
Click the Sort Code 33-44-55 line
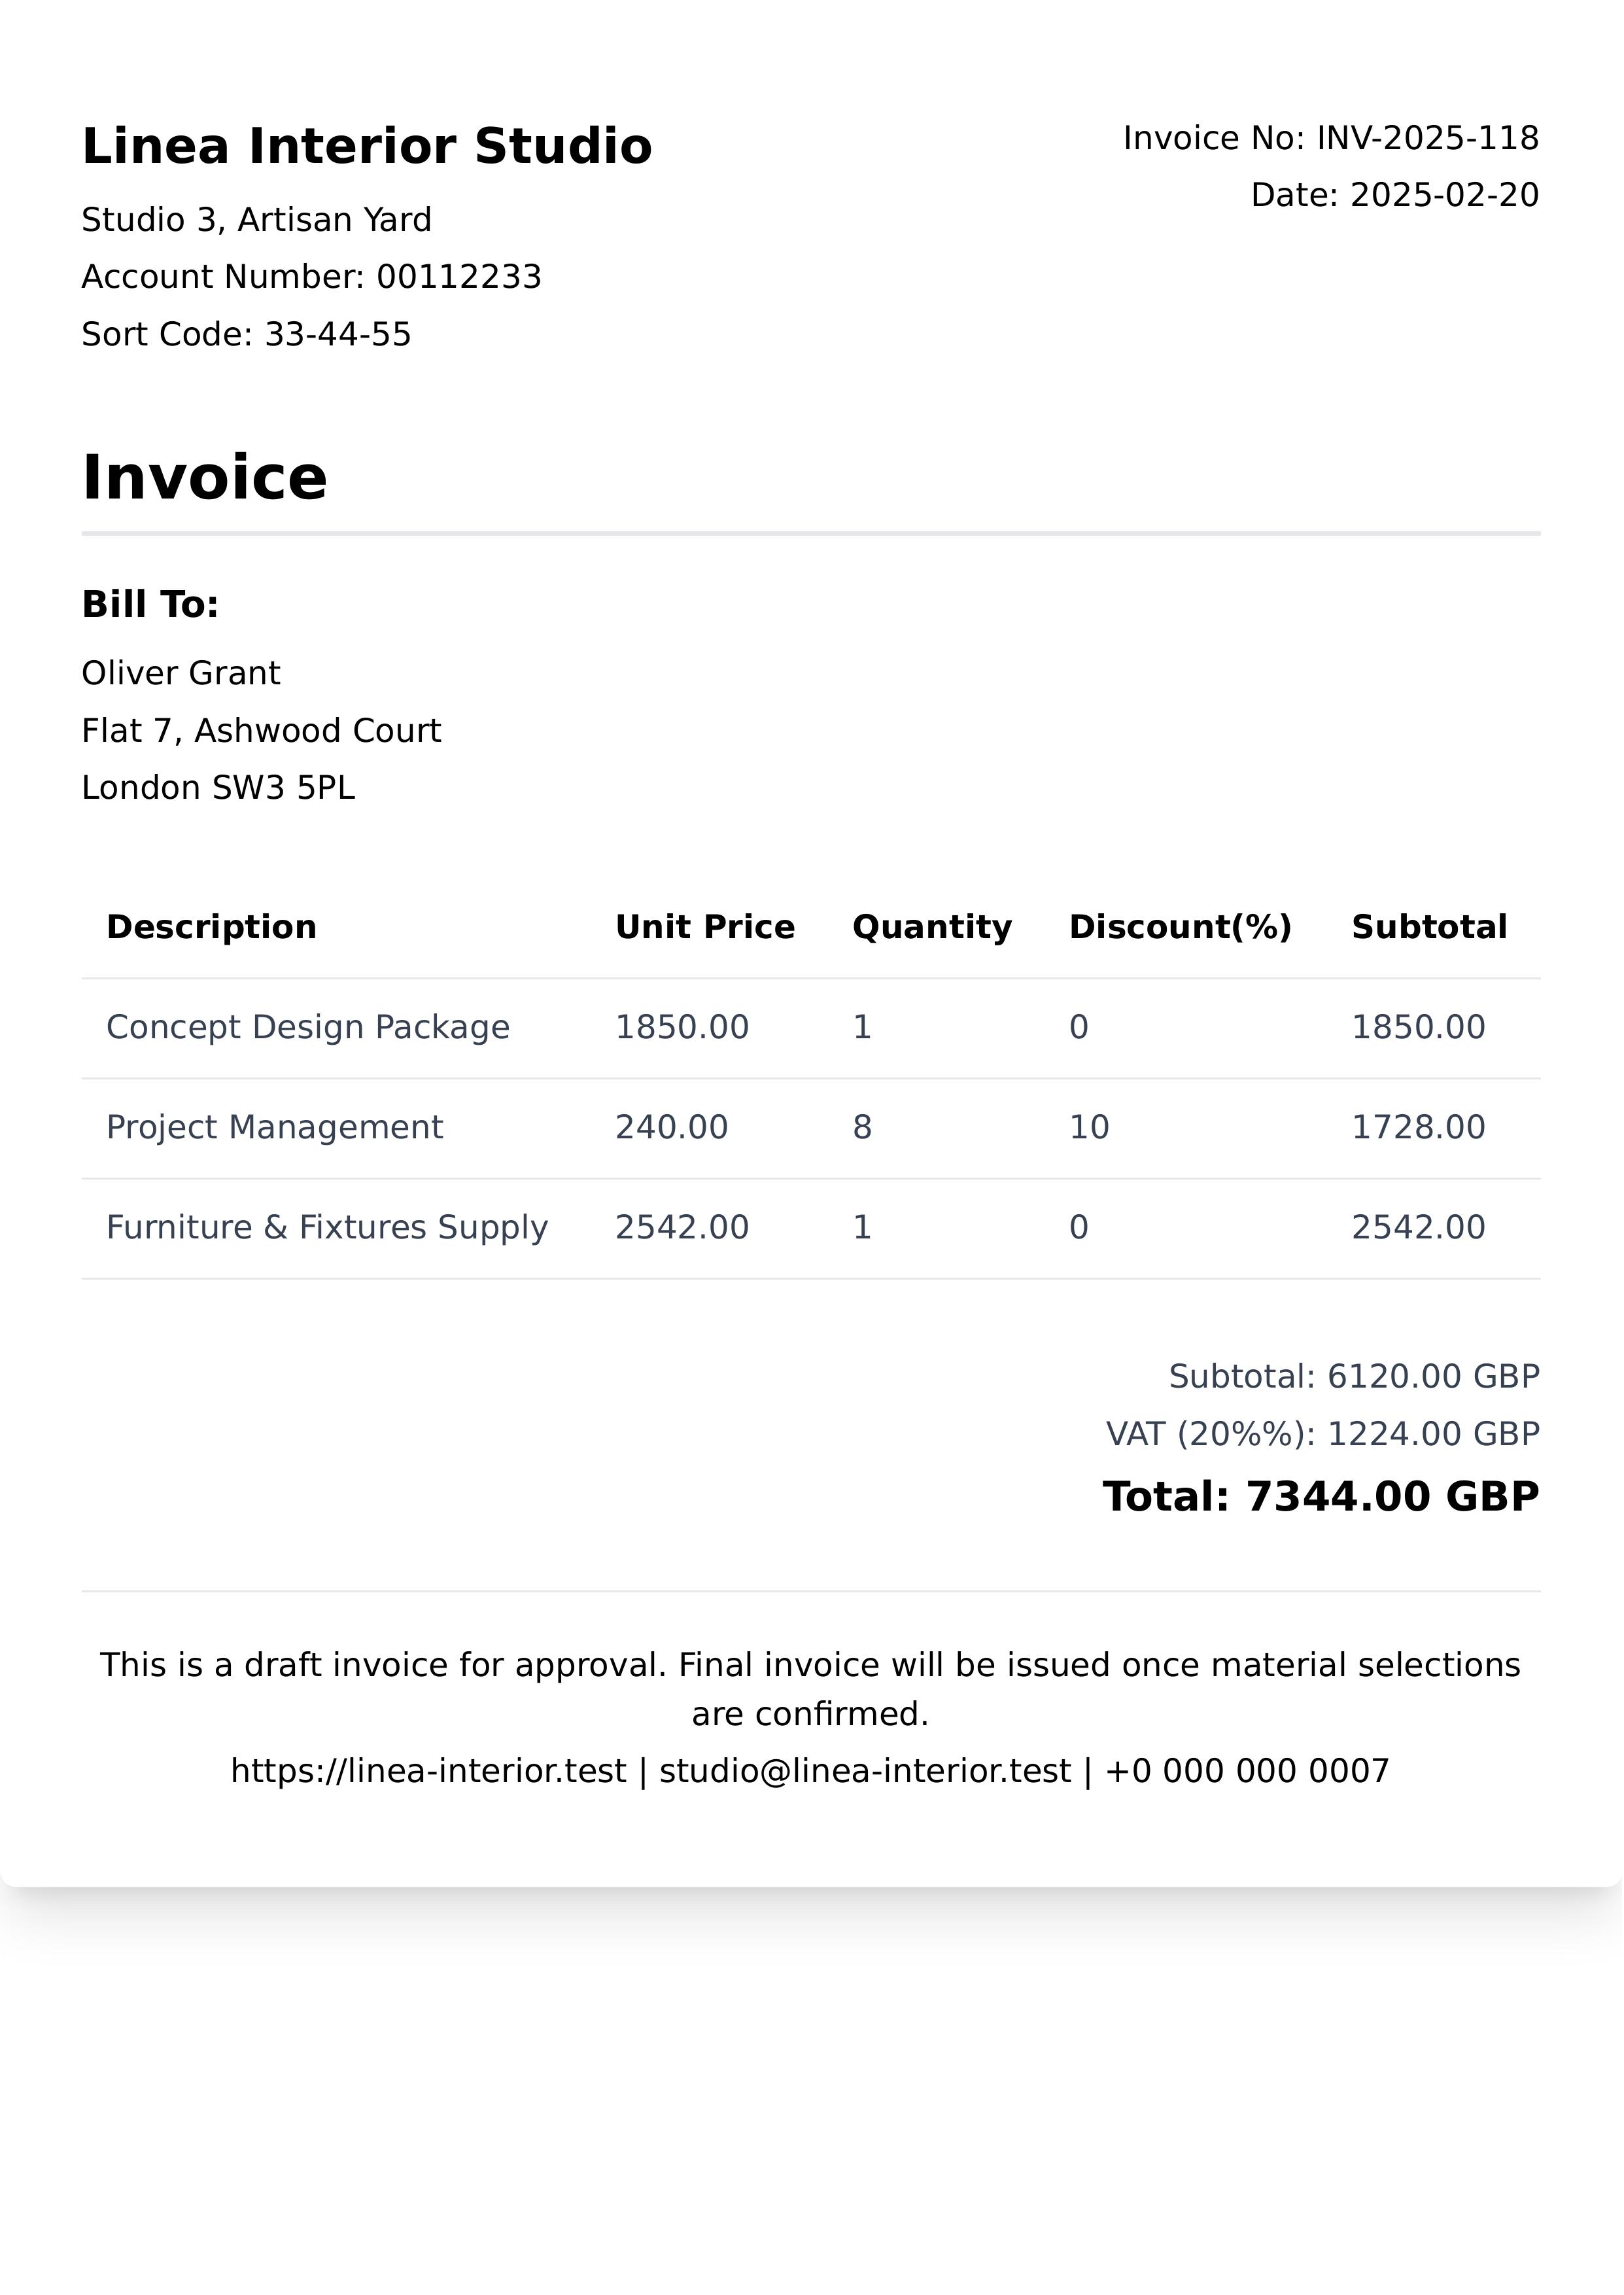(x=246, y=334)
